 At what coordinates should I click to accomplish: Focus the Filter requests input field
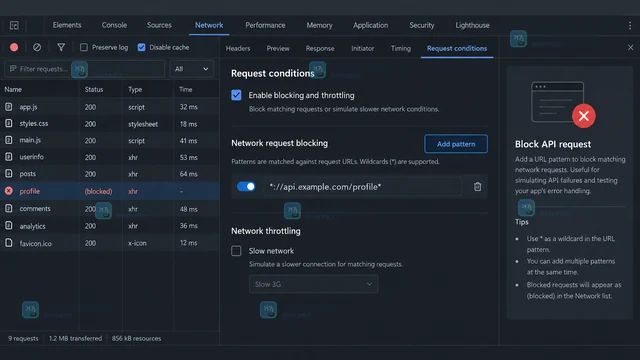tap(84, 69)
